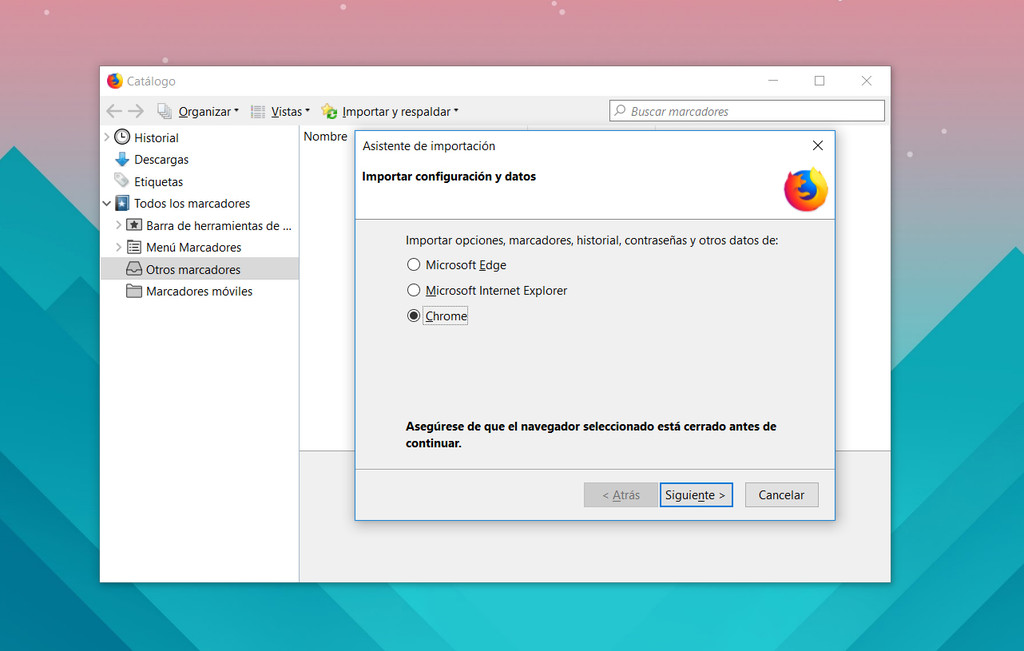Open the Organizar dropdown menu
This screenshot has height=651, width=1024.
coord(208,112)
